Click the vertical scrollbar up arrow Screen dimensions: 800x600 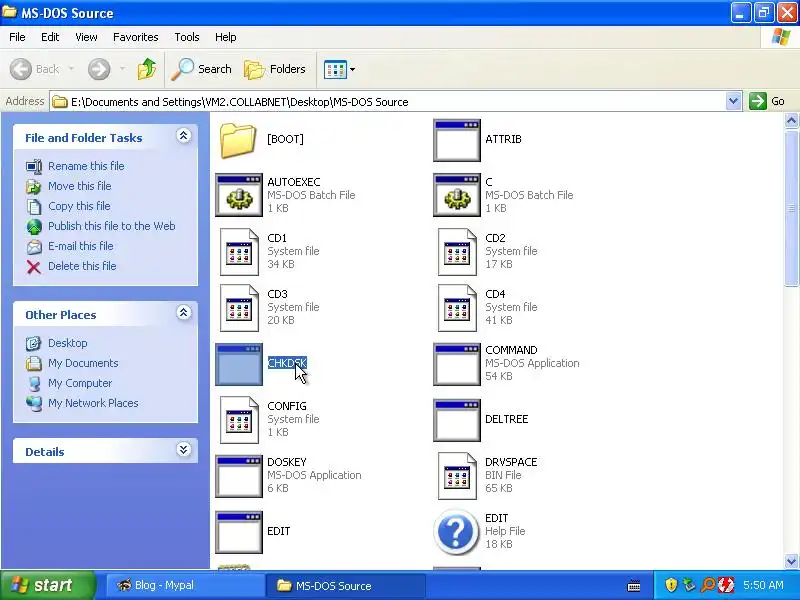tap(791, 121)
